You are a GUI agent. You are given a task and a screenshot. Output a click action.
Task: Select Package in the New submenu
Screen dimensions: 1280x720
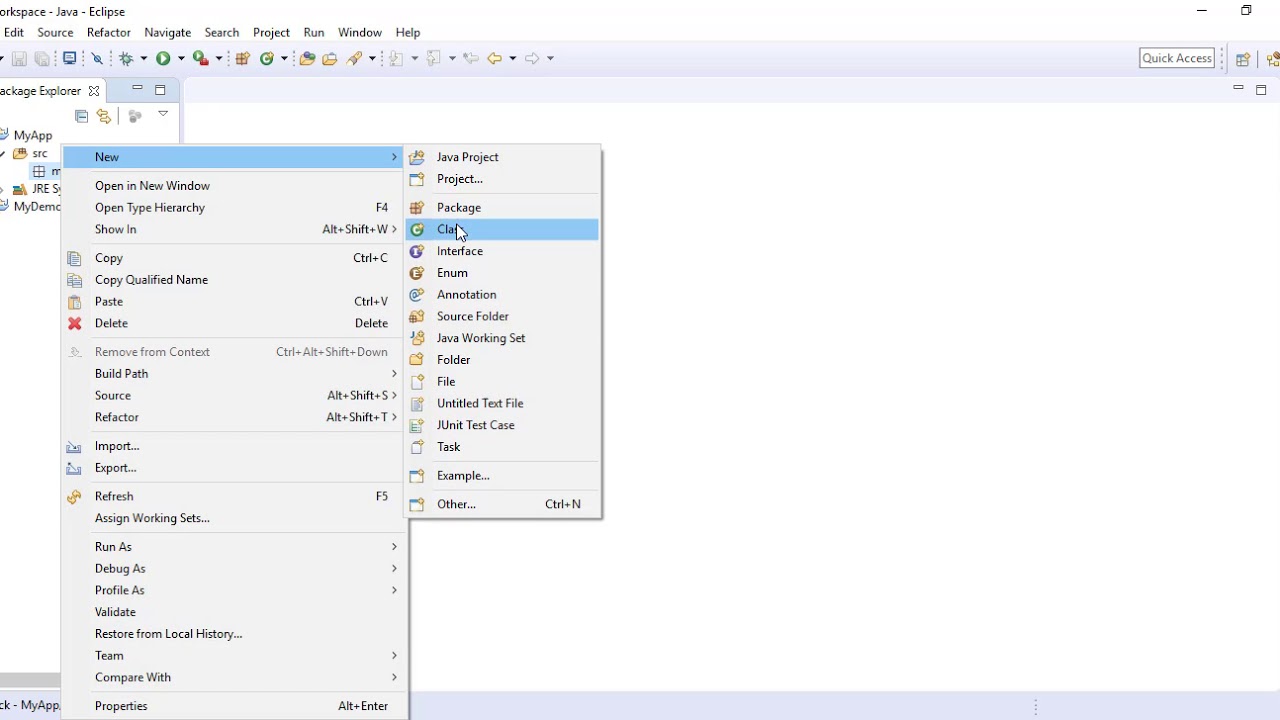coord(502,207)
